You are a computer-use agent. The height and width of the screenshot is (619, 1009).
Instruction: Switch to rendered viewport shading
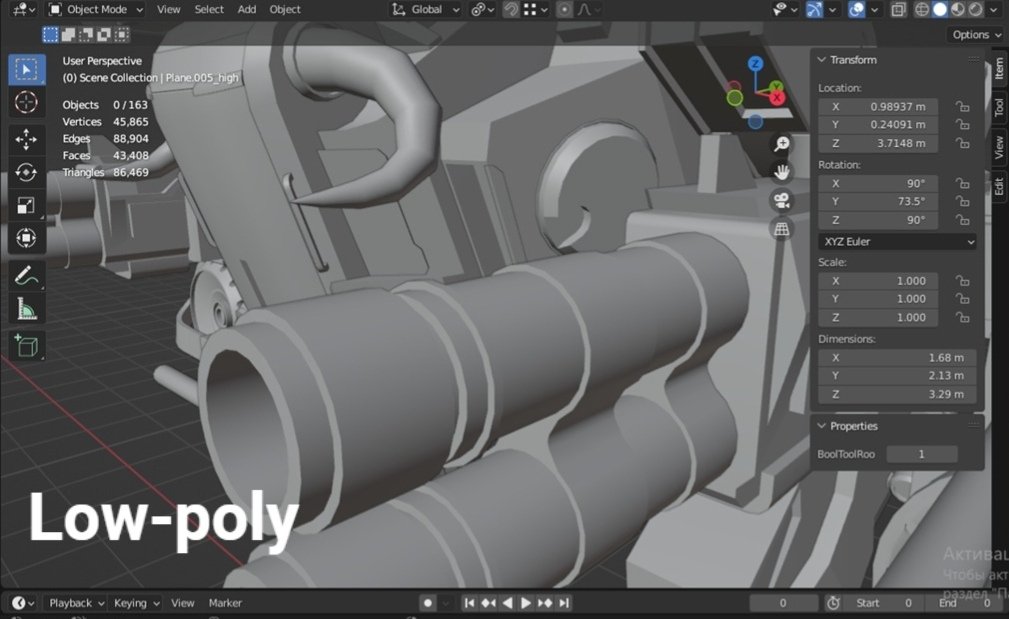[976, 10]
